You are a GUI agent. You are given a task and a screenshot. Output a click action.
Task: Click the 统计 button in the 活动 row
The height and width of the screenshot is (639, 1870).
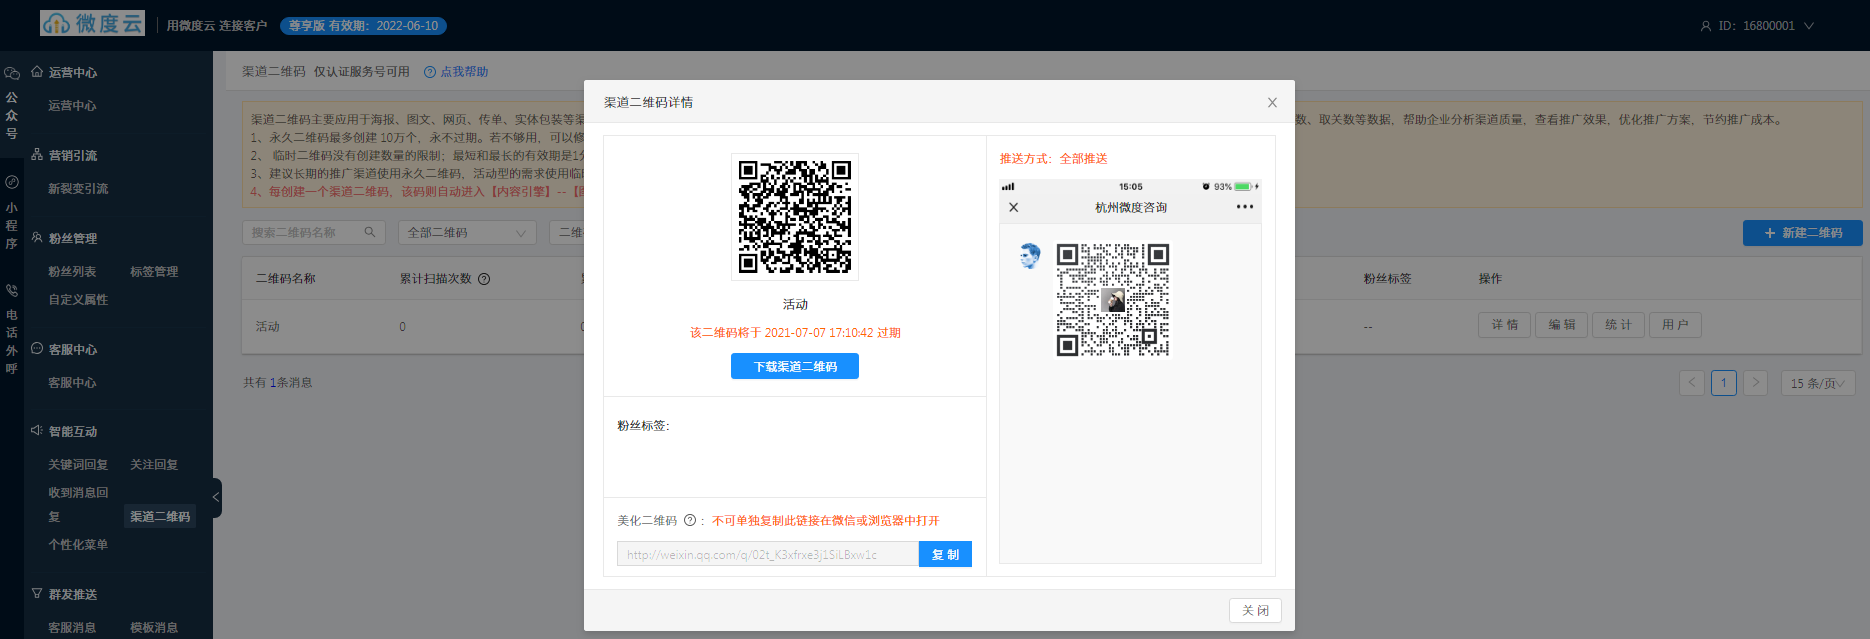point(1618,325)
